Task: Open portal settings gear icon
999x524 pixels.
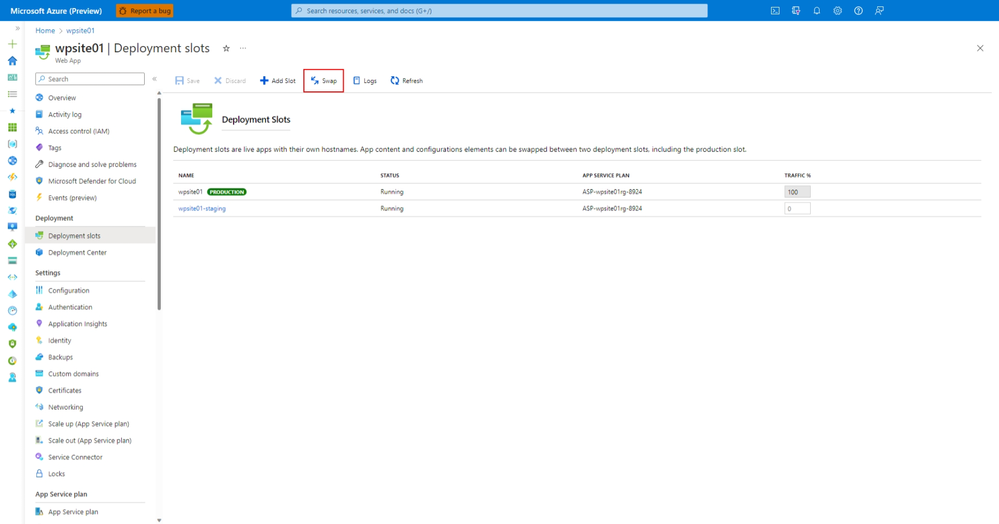Action: pyautogui.click(x=838, y=11)
